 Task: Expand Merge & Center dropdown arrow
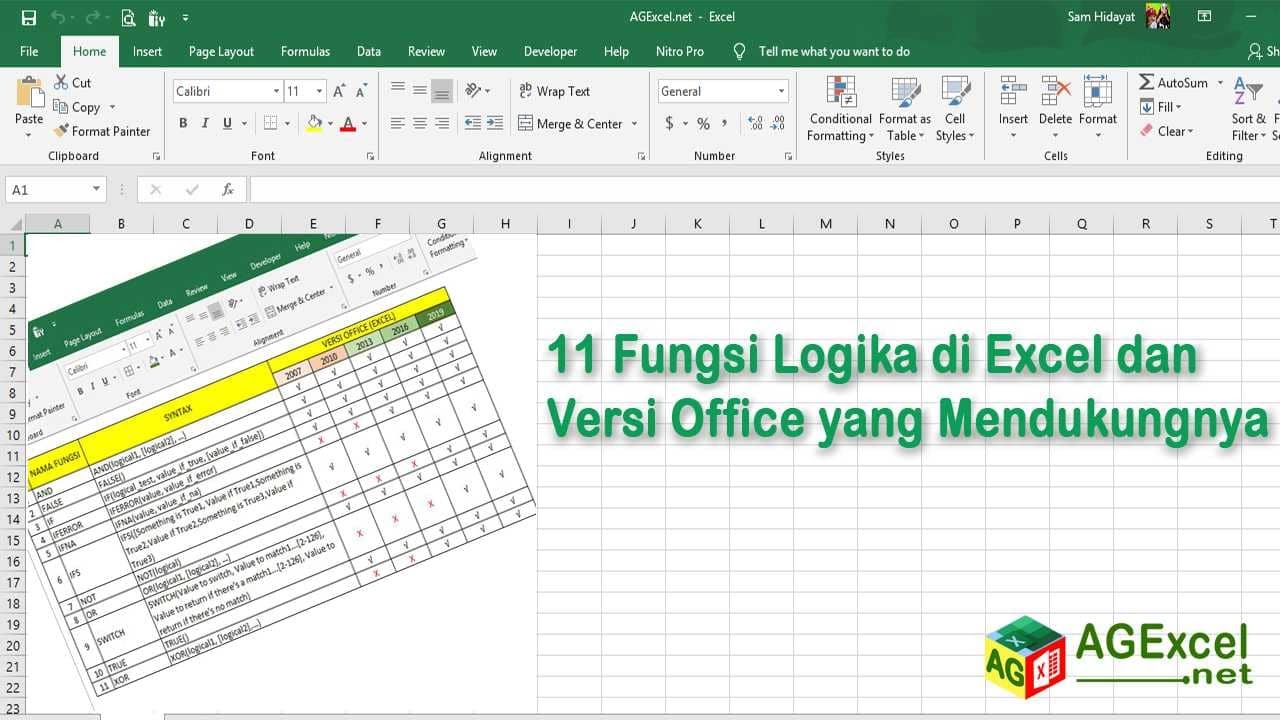pyautogui.click(x=632, y=124)
